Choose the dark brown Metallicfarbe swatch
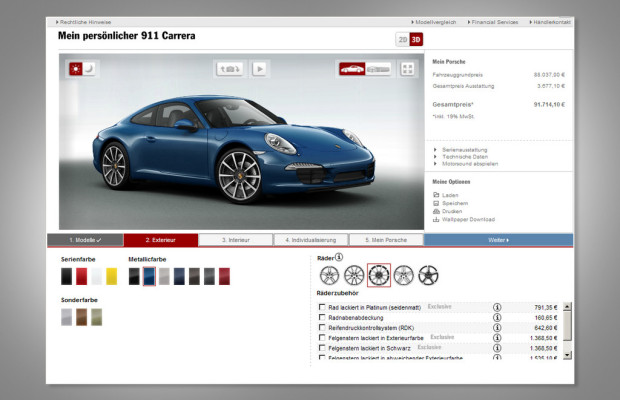 [x=194, y=276]
